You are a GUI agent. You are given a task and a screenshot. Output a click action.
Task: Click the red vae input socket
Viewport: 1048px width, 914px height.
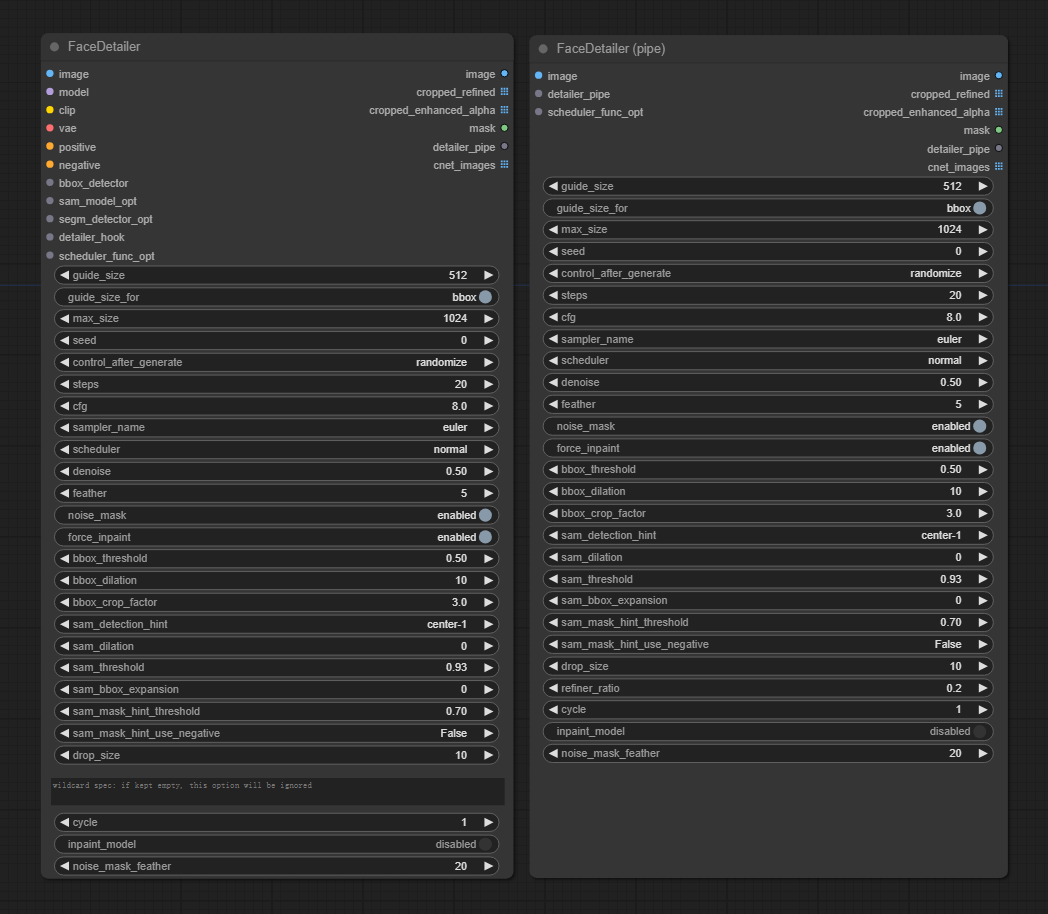coord(50,128)
